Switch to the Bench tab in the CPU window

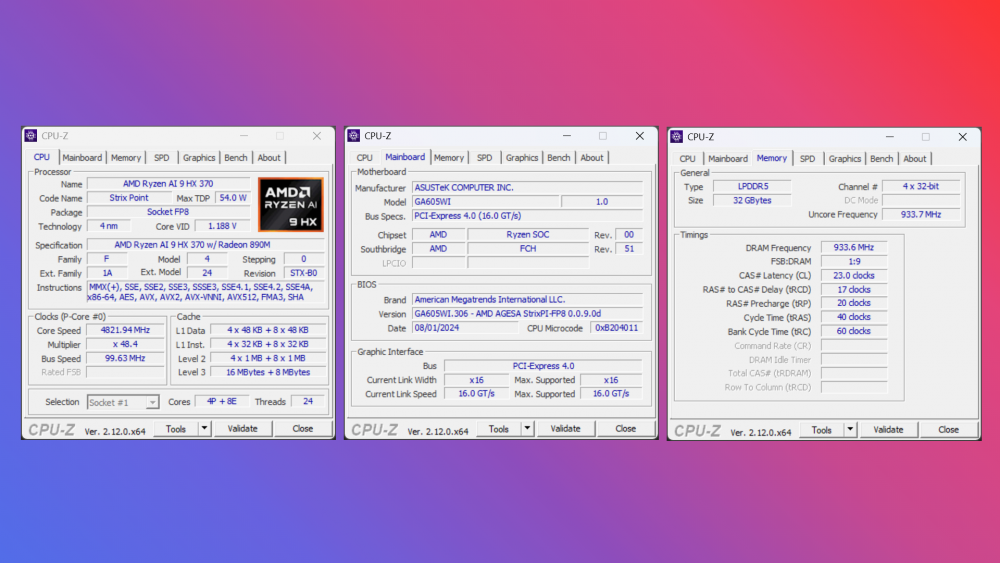pyautogui.click(x=236, y=158)
